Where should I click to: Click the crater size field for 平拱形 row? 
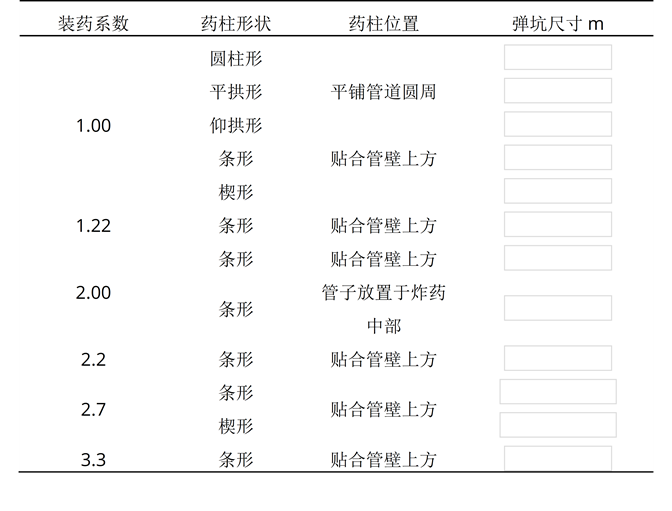558,90
